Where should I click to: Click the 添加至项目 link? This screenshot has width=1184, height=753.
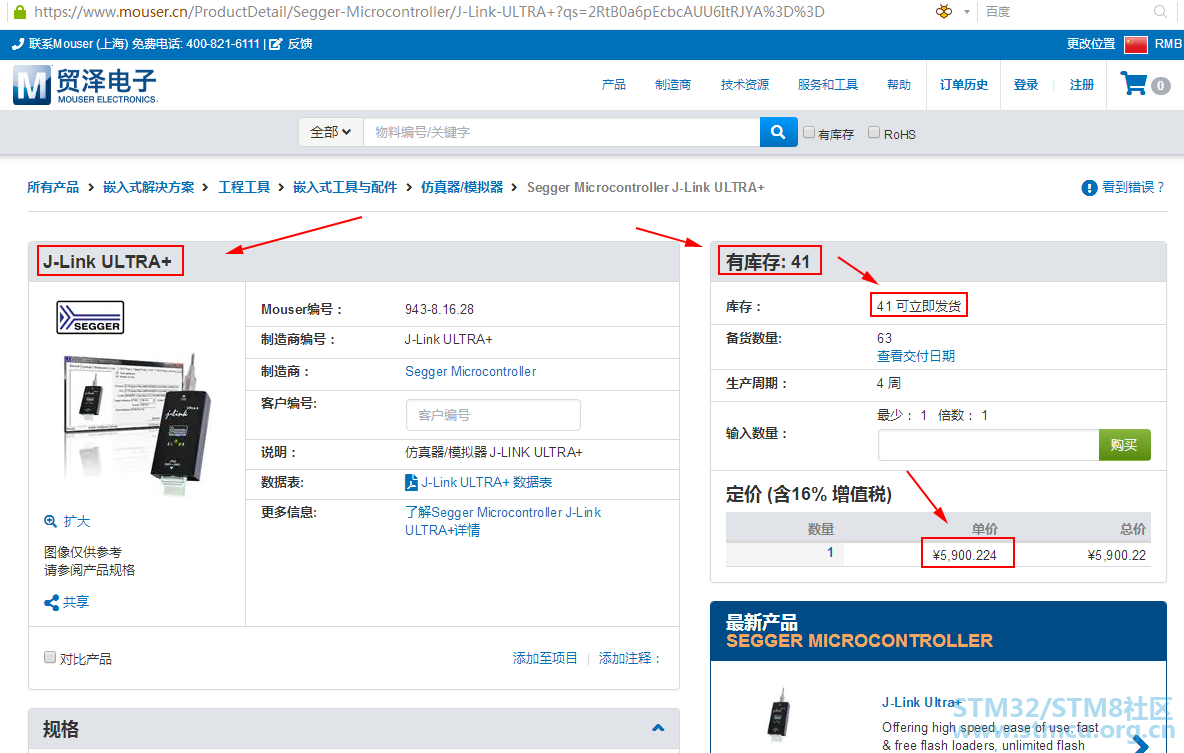544,658
